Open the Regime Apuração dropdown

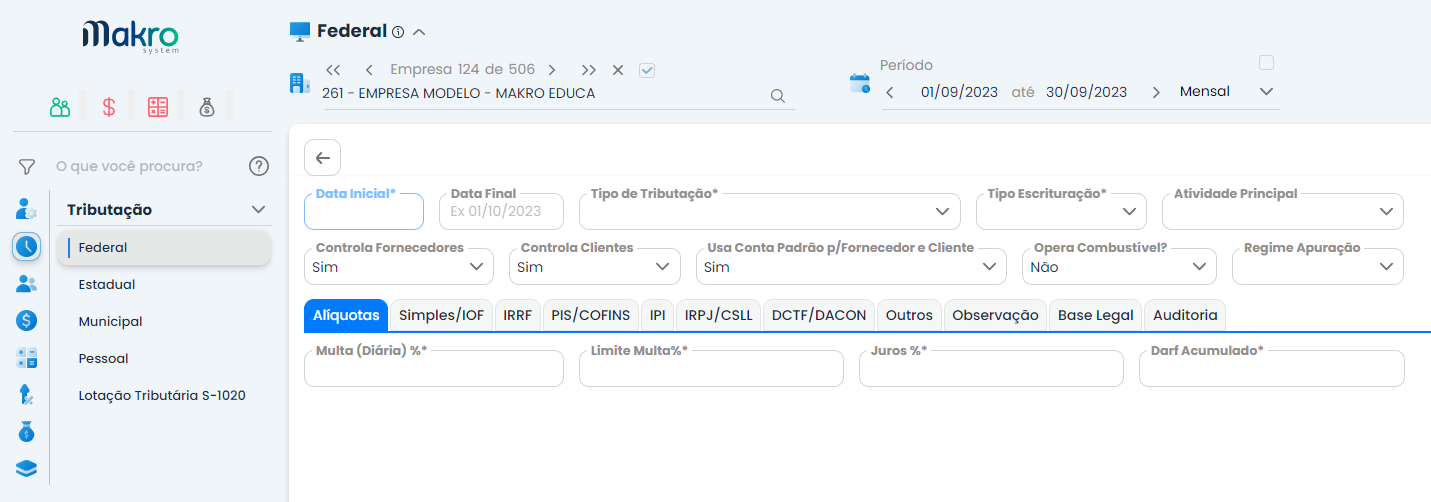point(1318,267)
